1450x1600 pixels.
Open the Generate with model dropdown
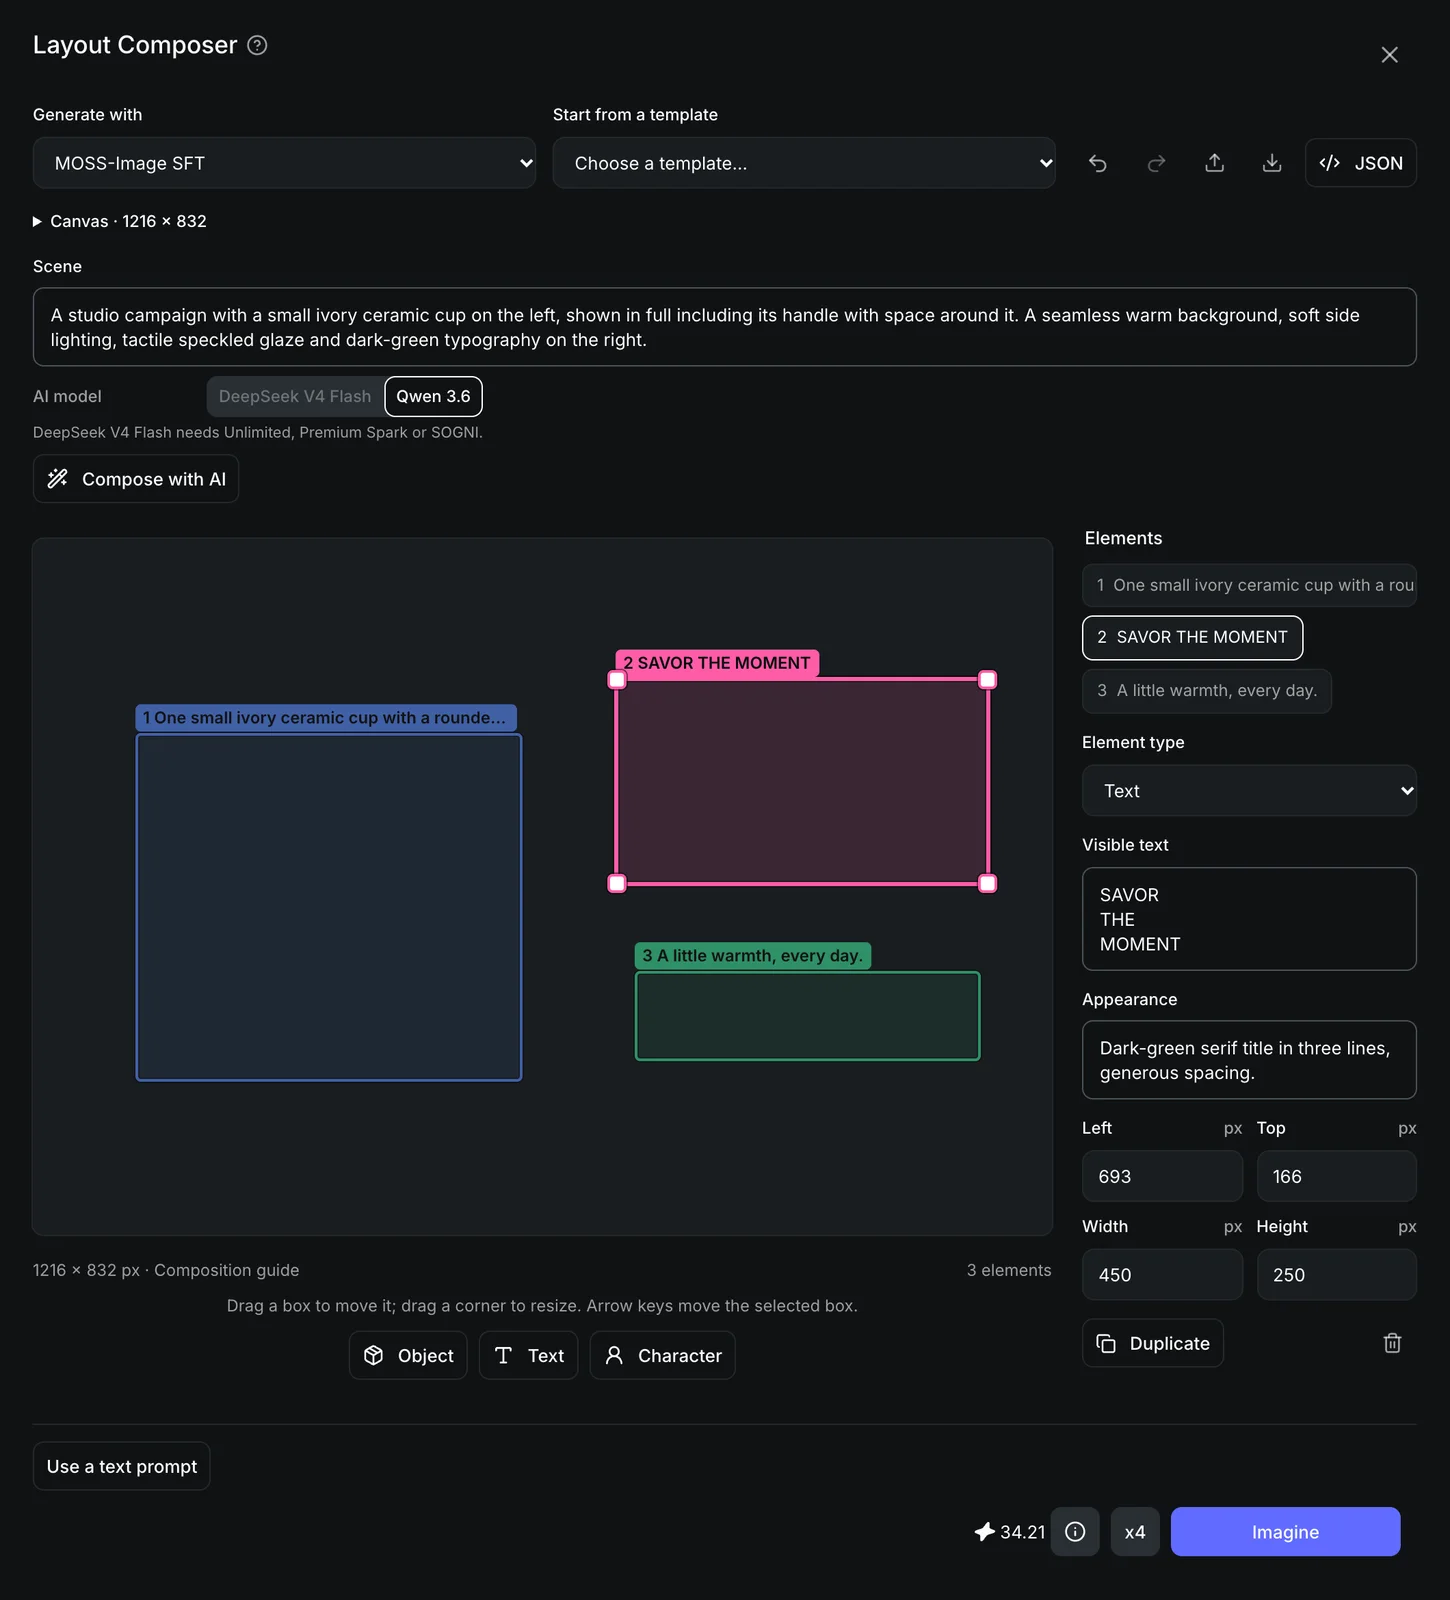tap(284, 163)
